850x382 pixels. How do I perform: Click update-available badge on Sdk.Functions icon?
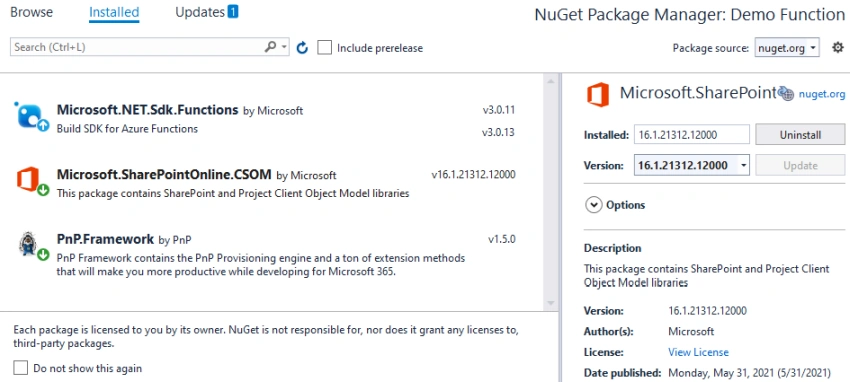(x=43, y=126)
